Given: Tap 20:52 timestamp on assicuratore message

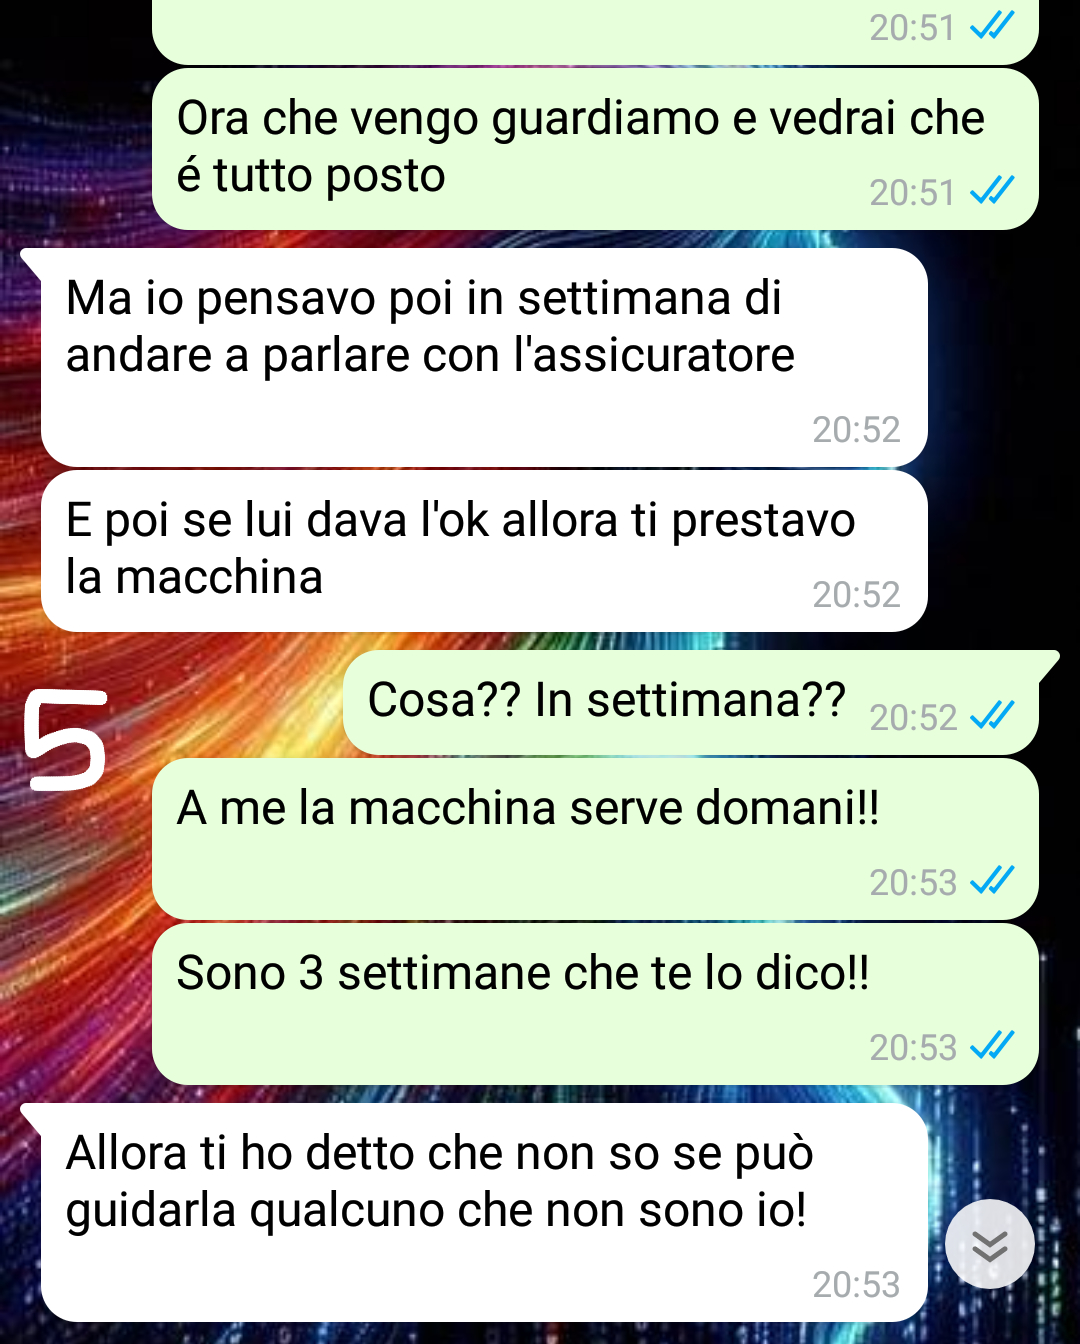Looking at the screenshot, I should click(x=856, y=430).
